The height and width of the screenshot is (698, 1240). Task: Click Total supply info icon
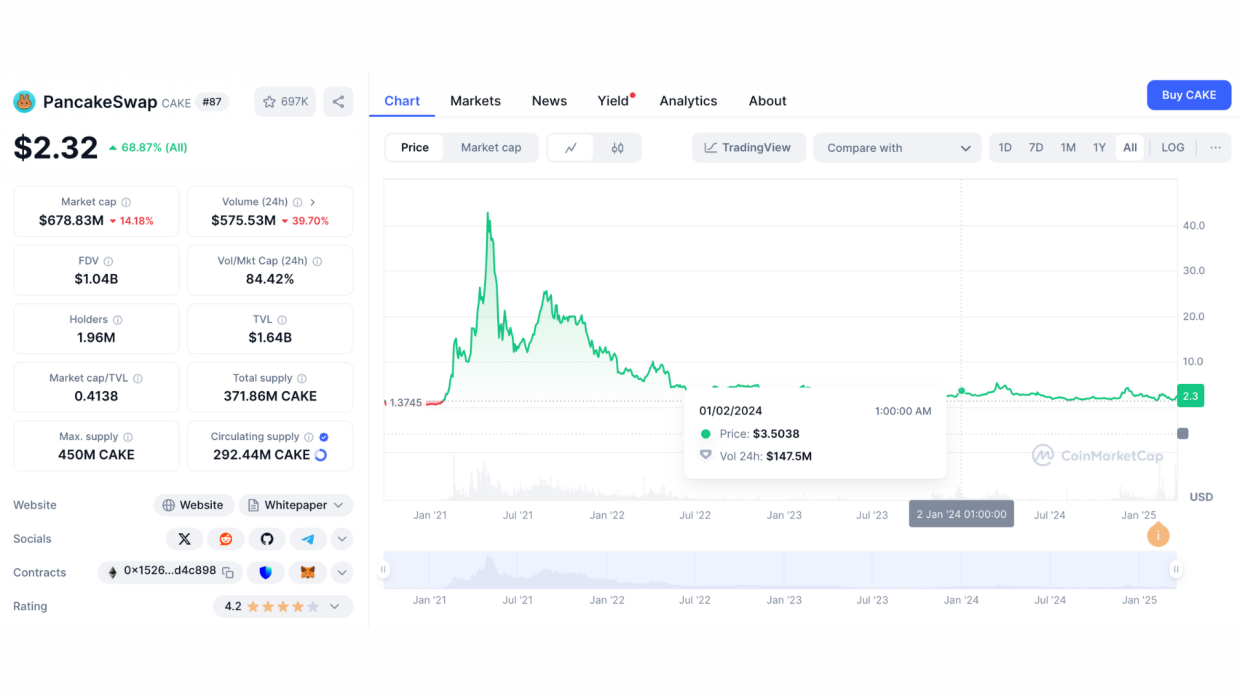coord(302,379)
